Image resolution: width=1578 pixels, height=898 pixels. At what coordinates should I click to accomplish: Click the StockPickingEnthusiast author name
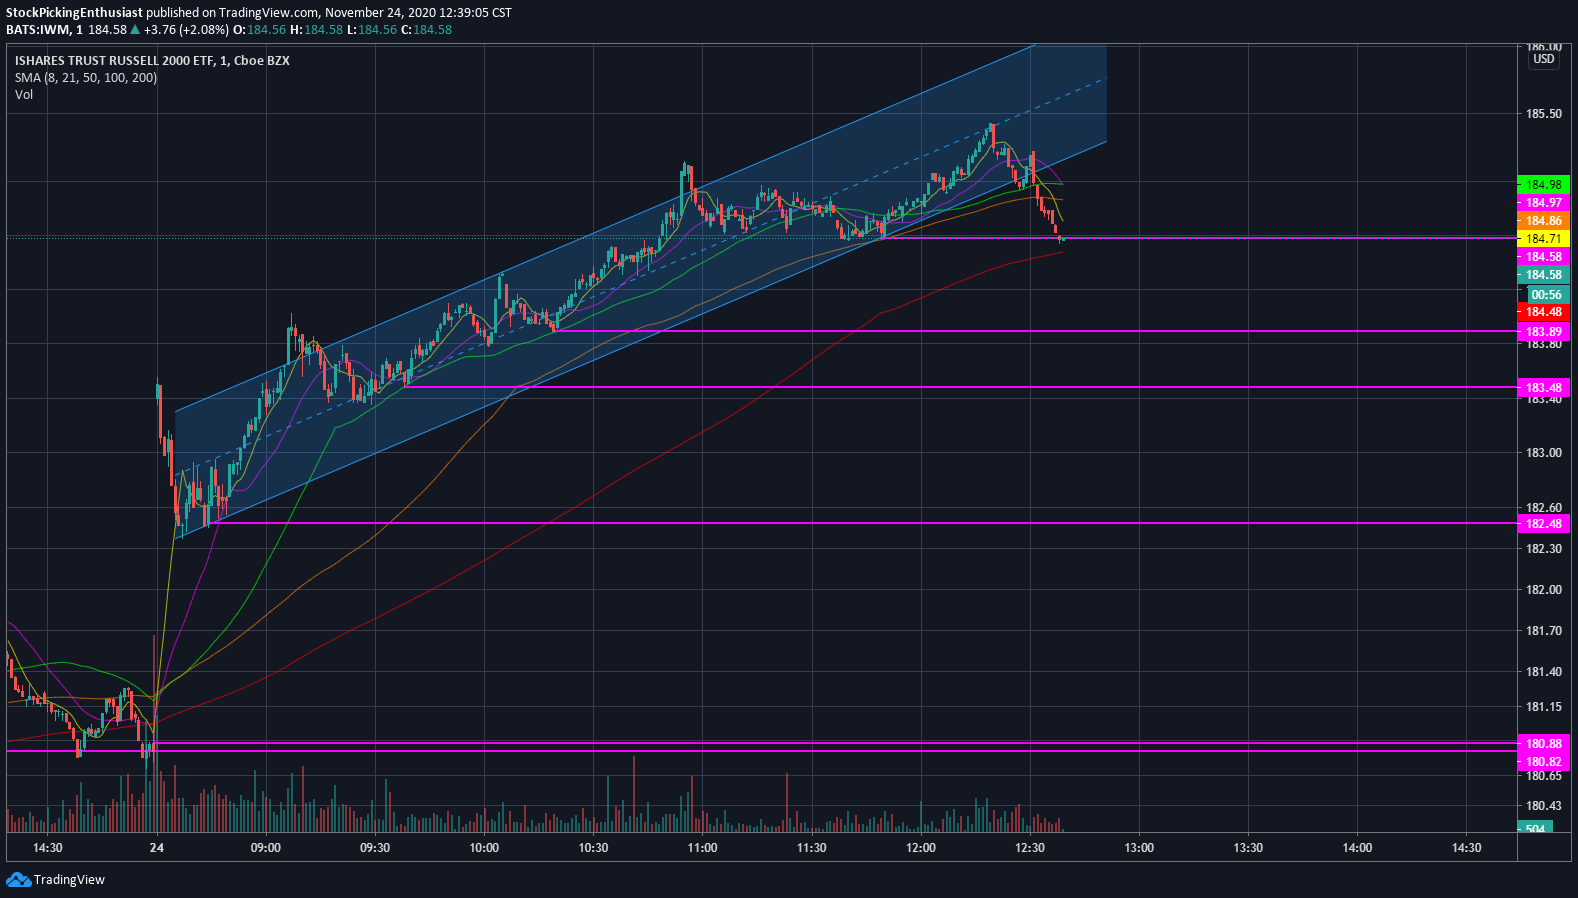point(74,13)
